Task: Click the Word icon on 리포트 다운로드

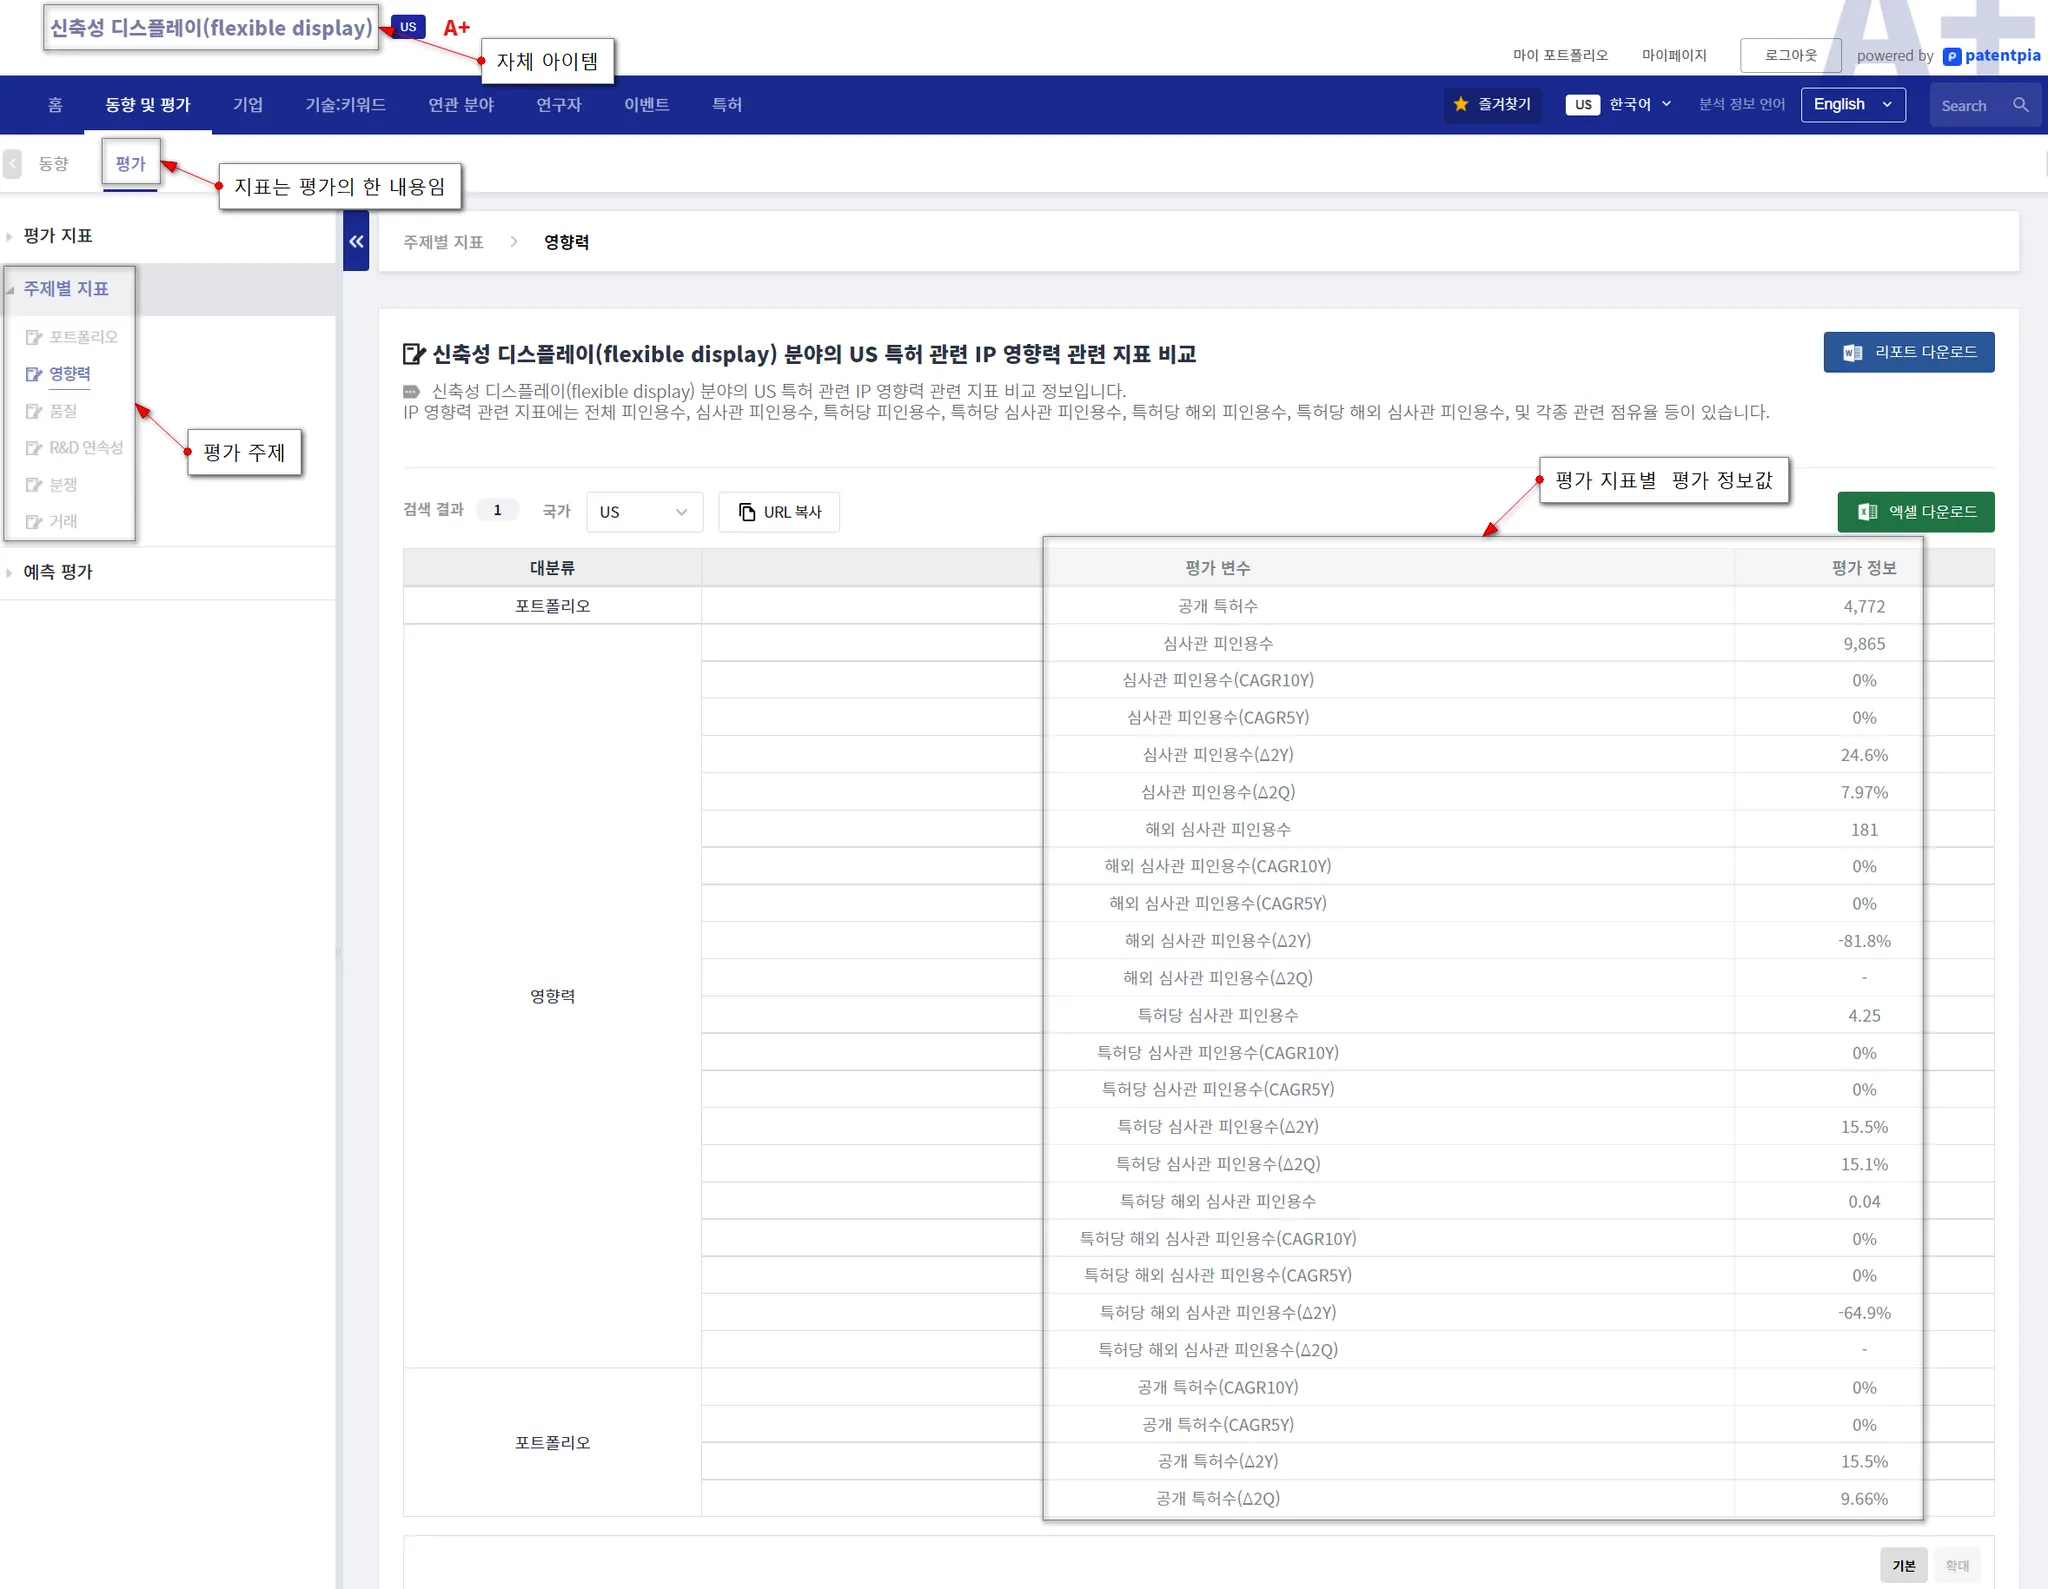Action: [1852, 352]
